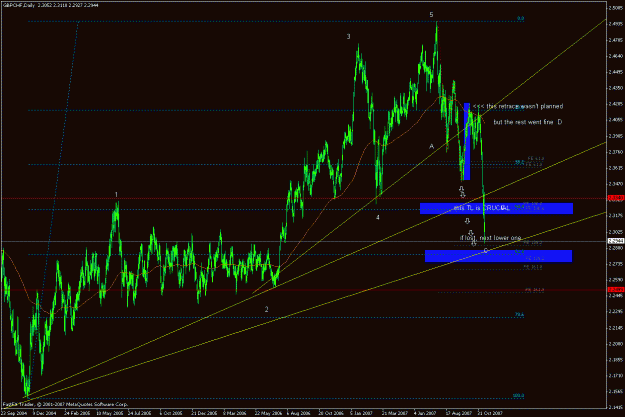Click the 10 May 2005 date label
Screen dimensions: 625x417
coord(108,413)
